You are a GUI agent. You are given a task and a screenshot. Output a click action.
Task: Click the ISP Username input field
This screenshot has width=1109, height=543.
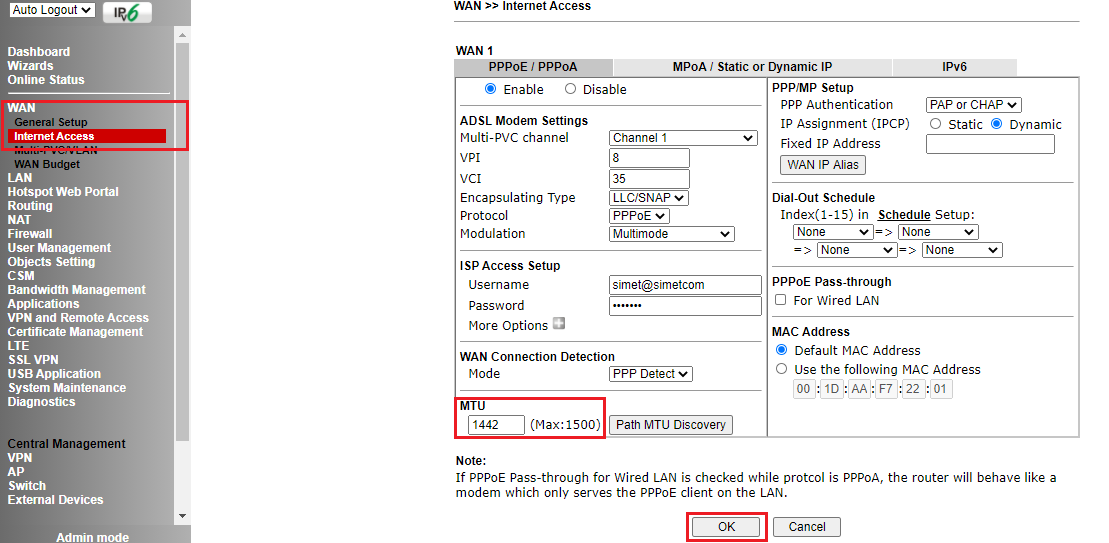point(685,285)
